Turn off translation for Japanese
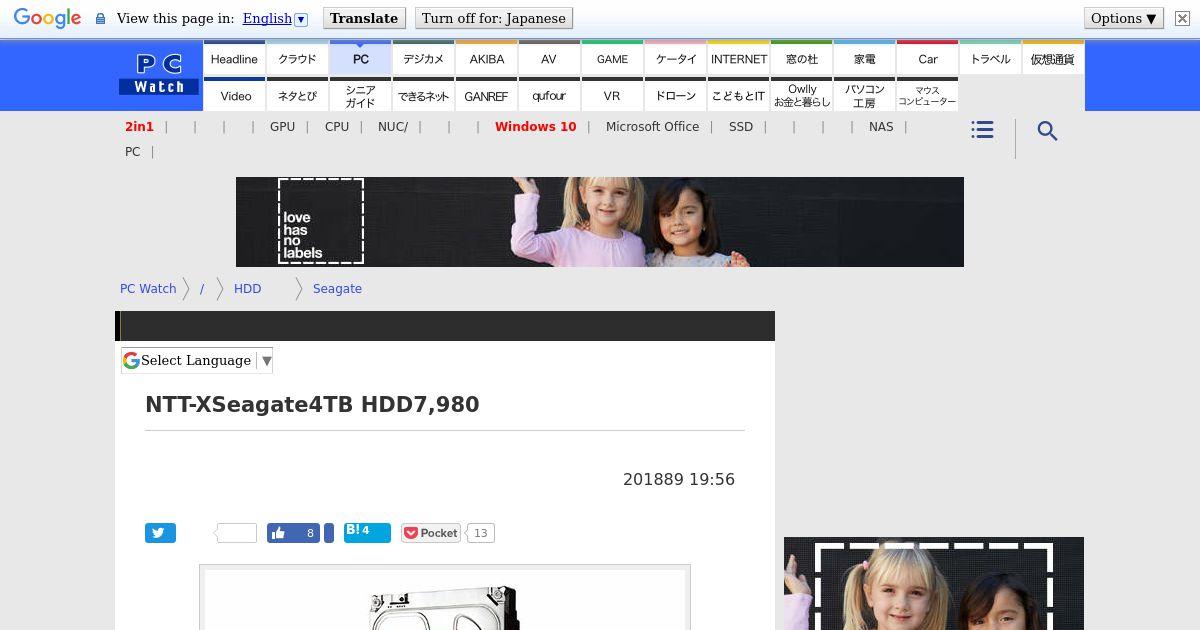Screen dimensions: 1200x630 click(493, 18)
